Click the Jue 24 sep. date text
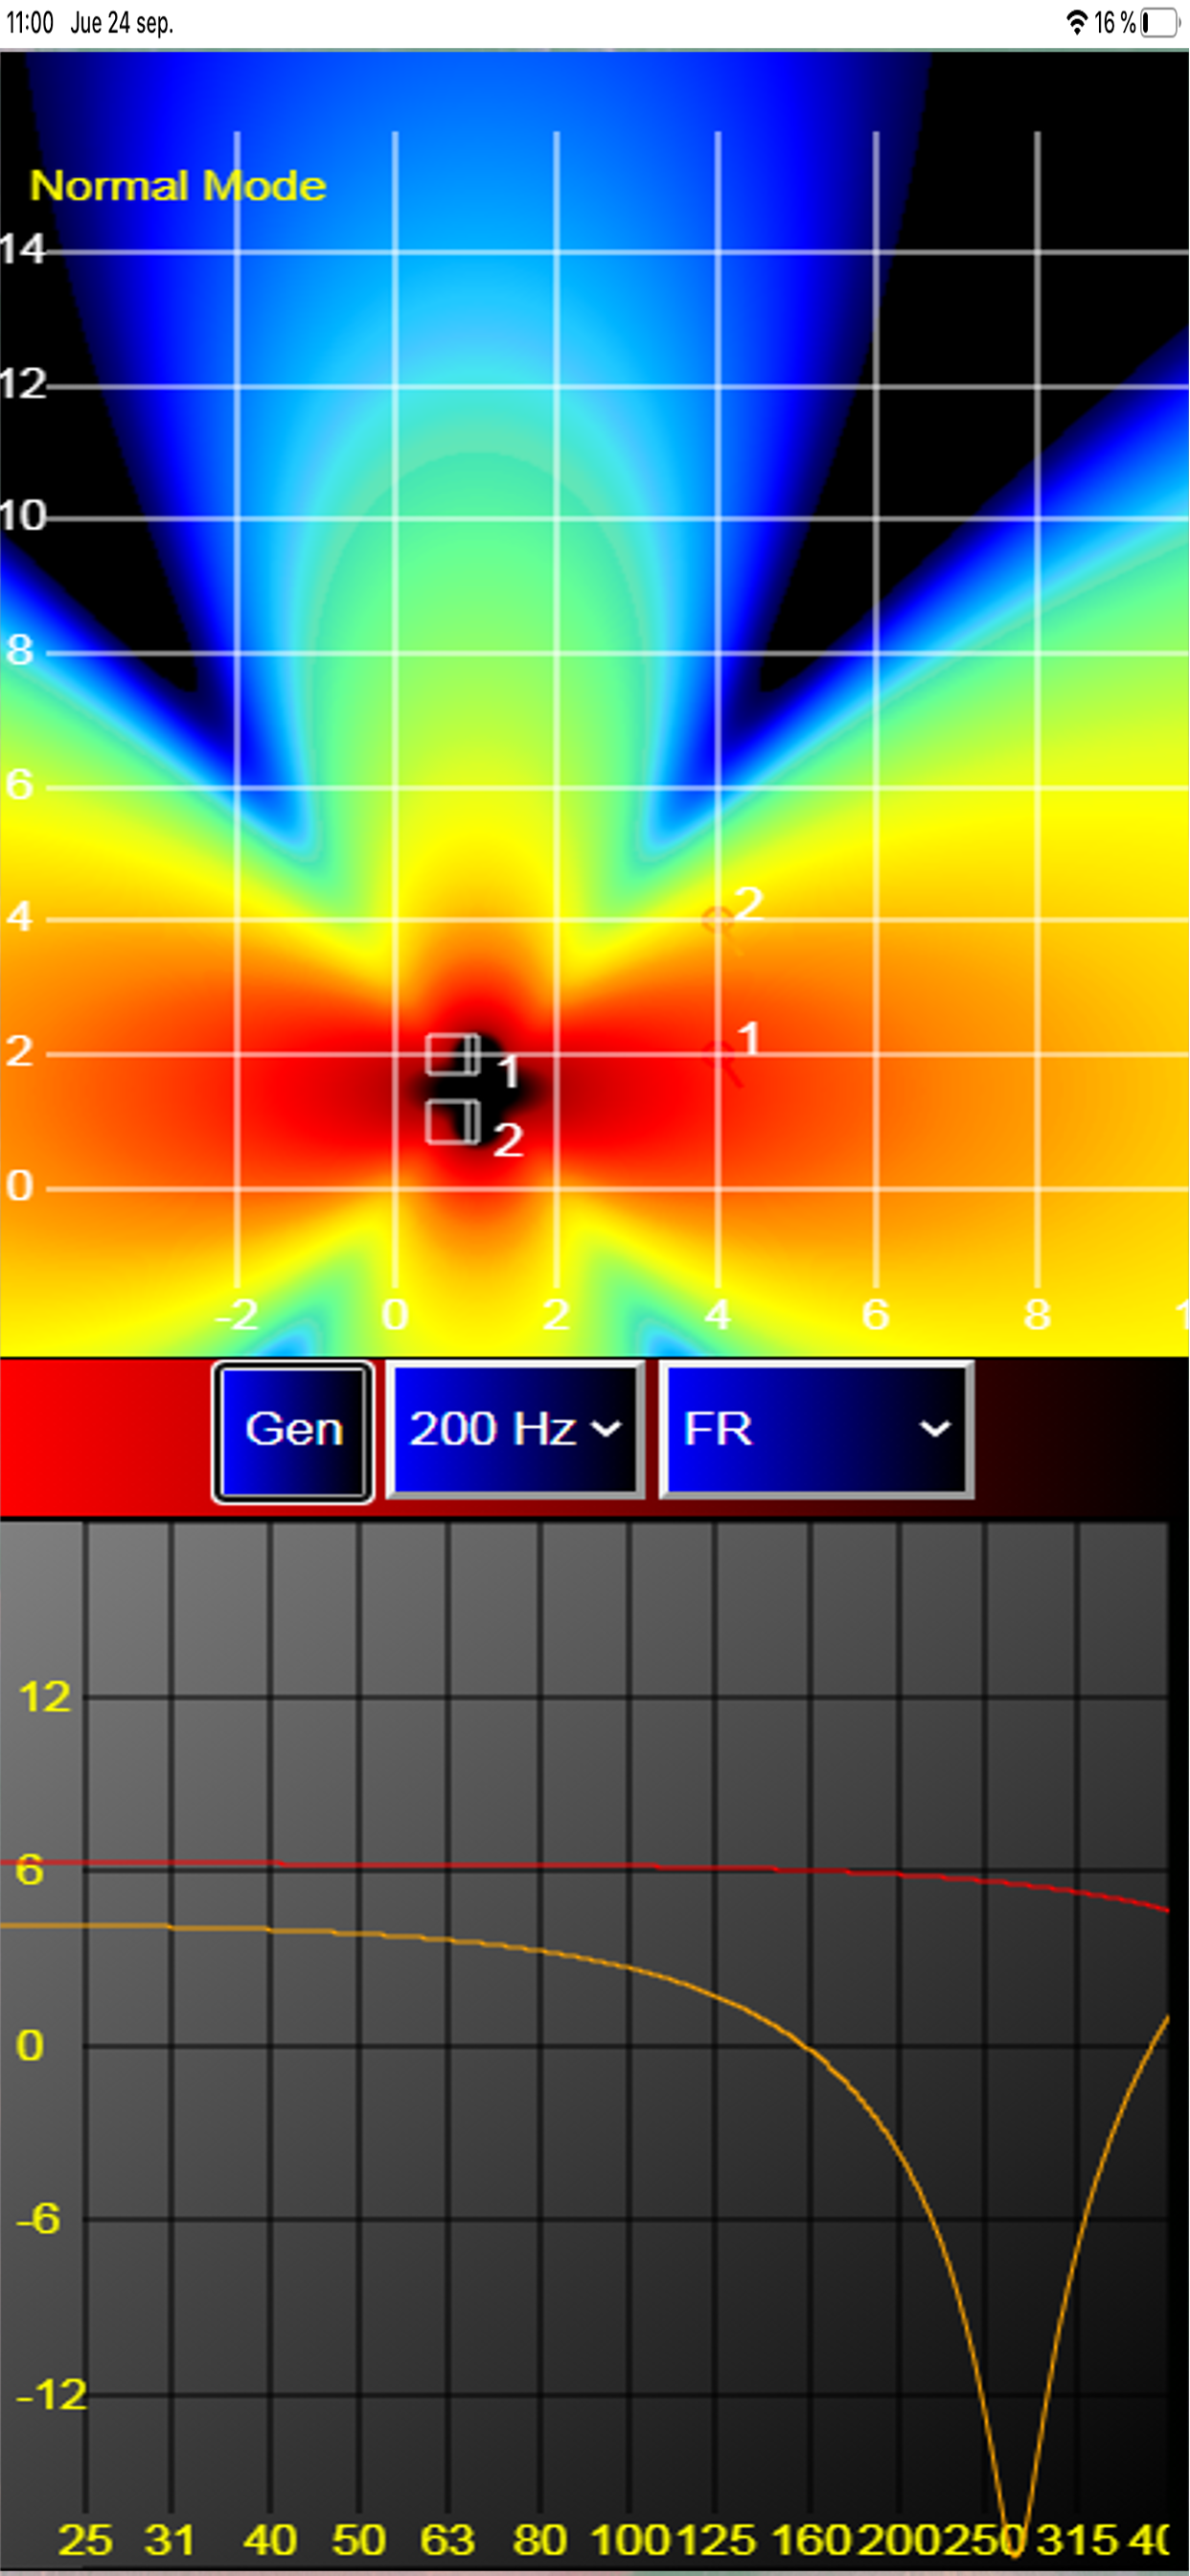The image size is (1190, 2576). pyautogui.click(x=122, y=22)
